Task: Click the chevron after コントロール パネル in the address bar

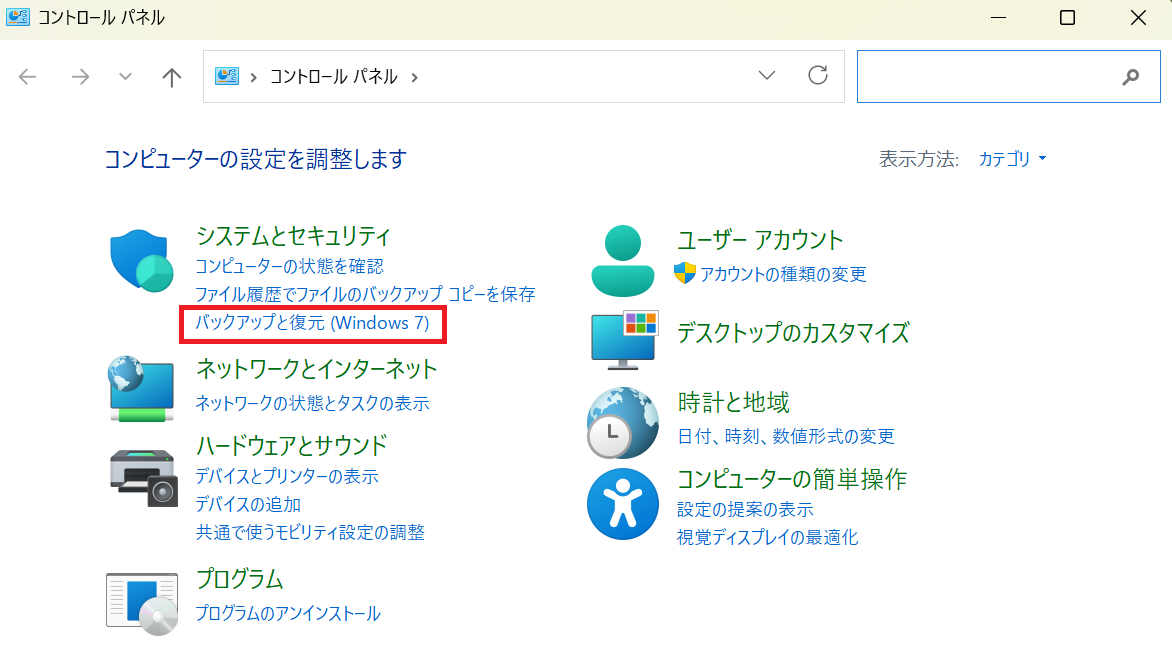Action: pos(414,77)
